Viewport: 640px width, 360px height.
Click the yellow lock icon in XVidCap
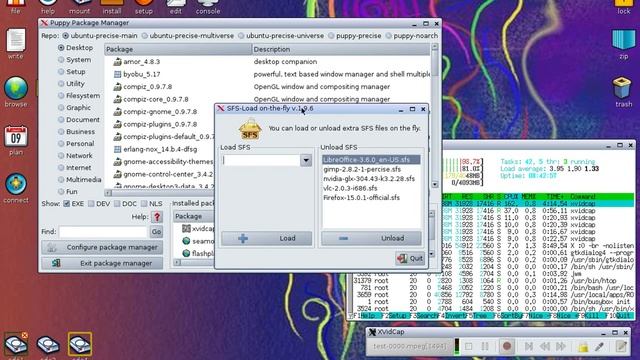583,347
